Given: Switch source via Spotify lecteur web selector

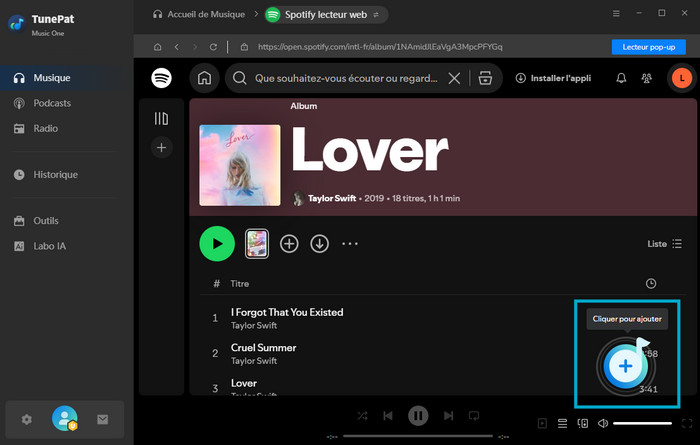Looking at the screenshot, I should tap(326, 15).
